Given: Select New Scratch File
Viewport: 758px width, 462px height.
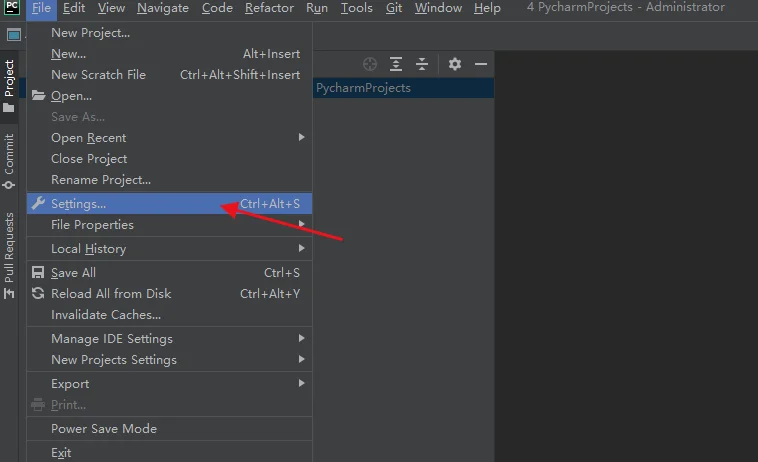Looking at the screenshot, I should pos(169,75).
